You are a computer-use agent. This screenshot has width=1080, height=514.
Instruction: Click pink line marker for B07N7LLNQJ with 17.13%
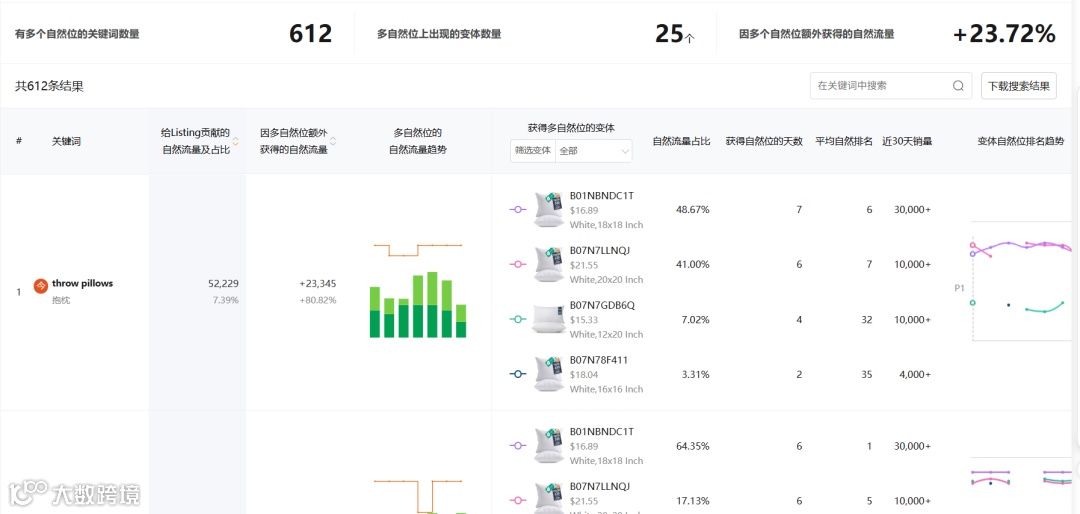pos(517,500)
